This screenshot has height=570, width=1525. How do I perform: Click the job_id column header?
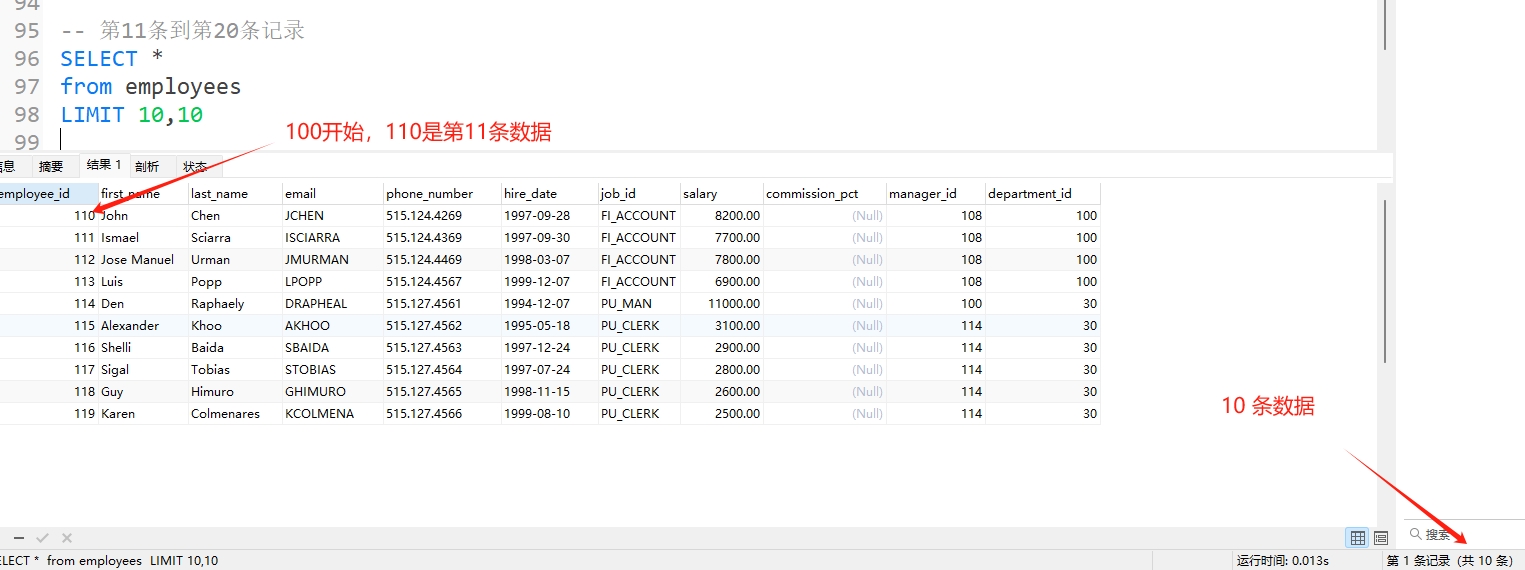tap(638, 194)
